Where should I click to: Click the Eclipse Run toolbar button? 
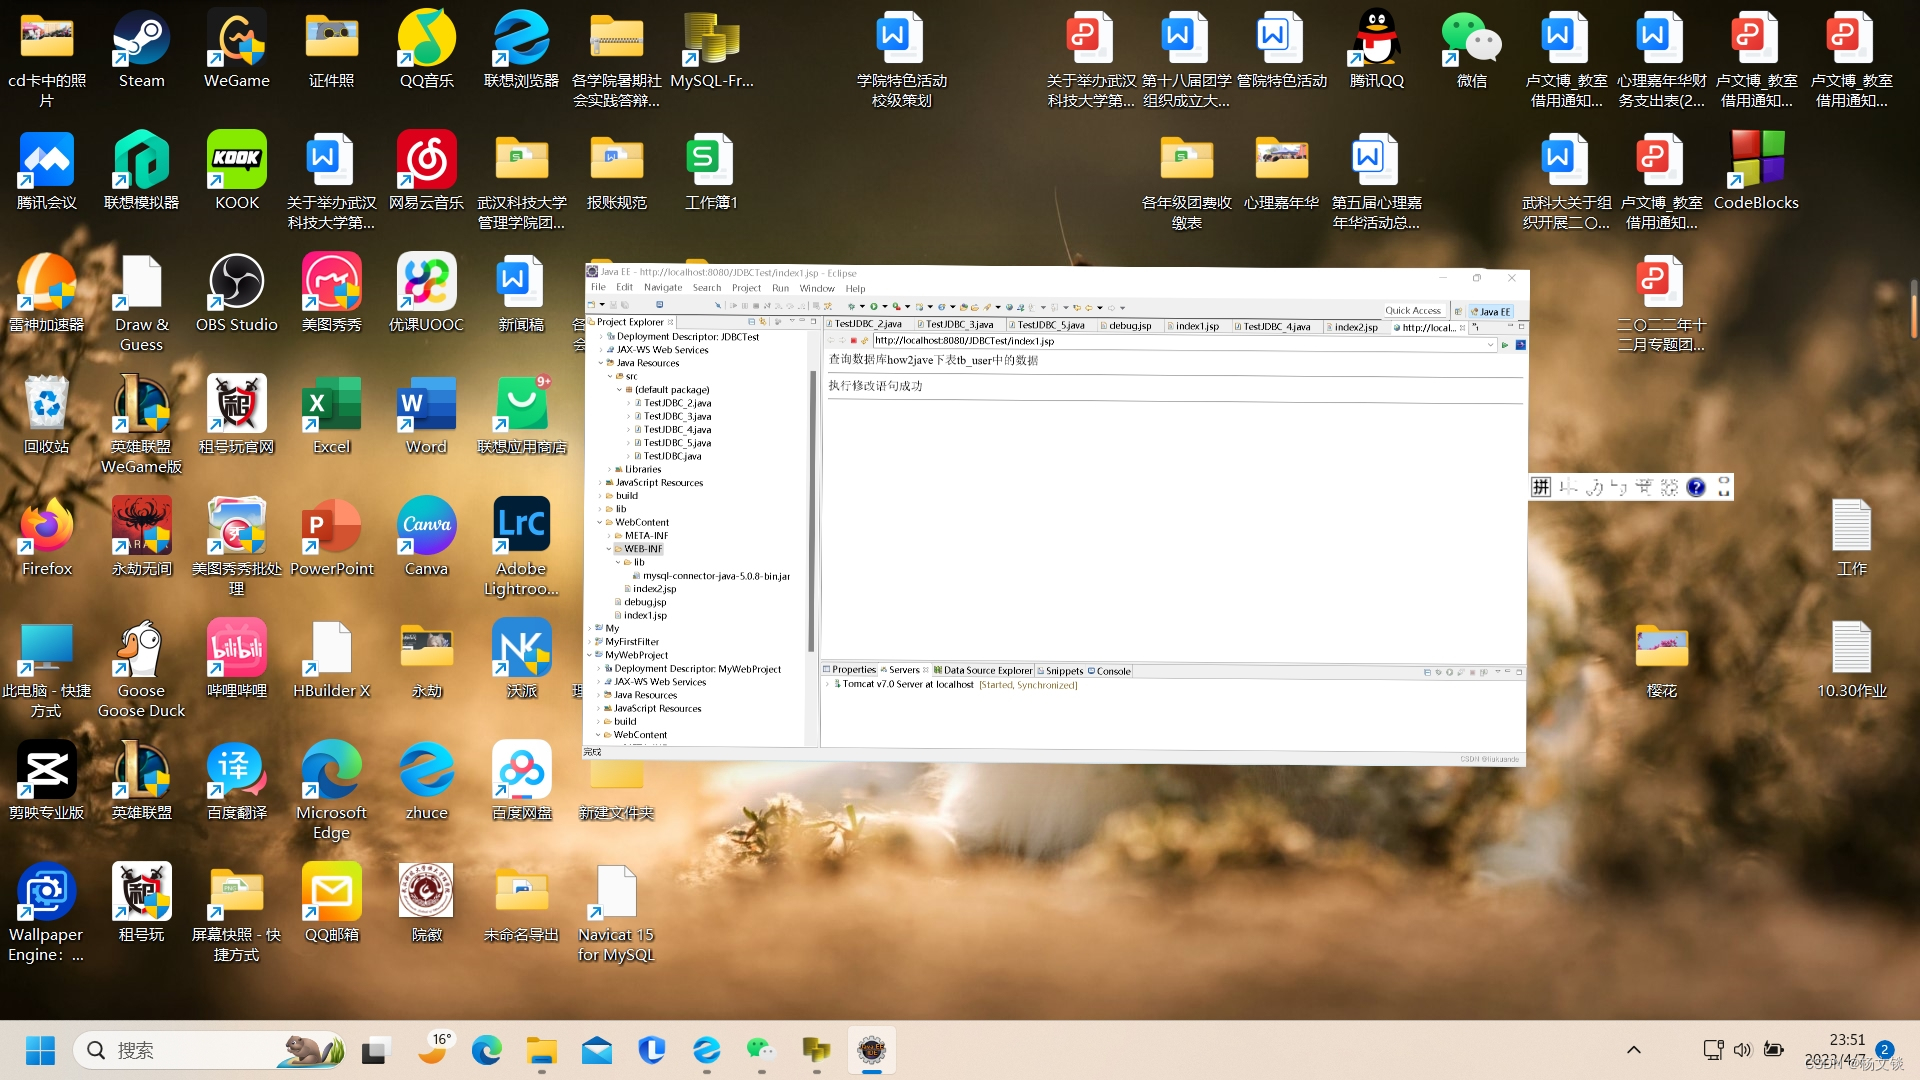point(873,307)
